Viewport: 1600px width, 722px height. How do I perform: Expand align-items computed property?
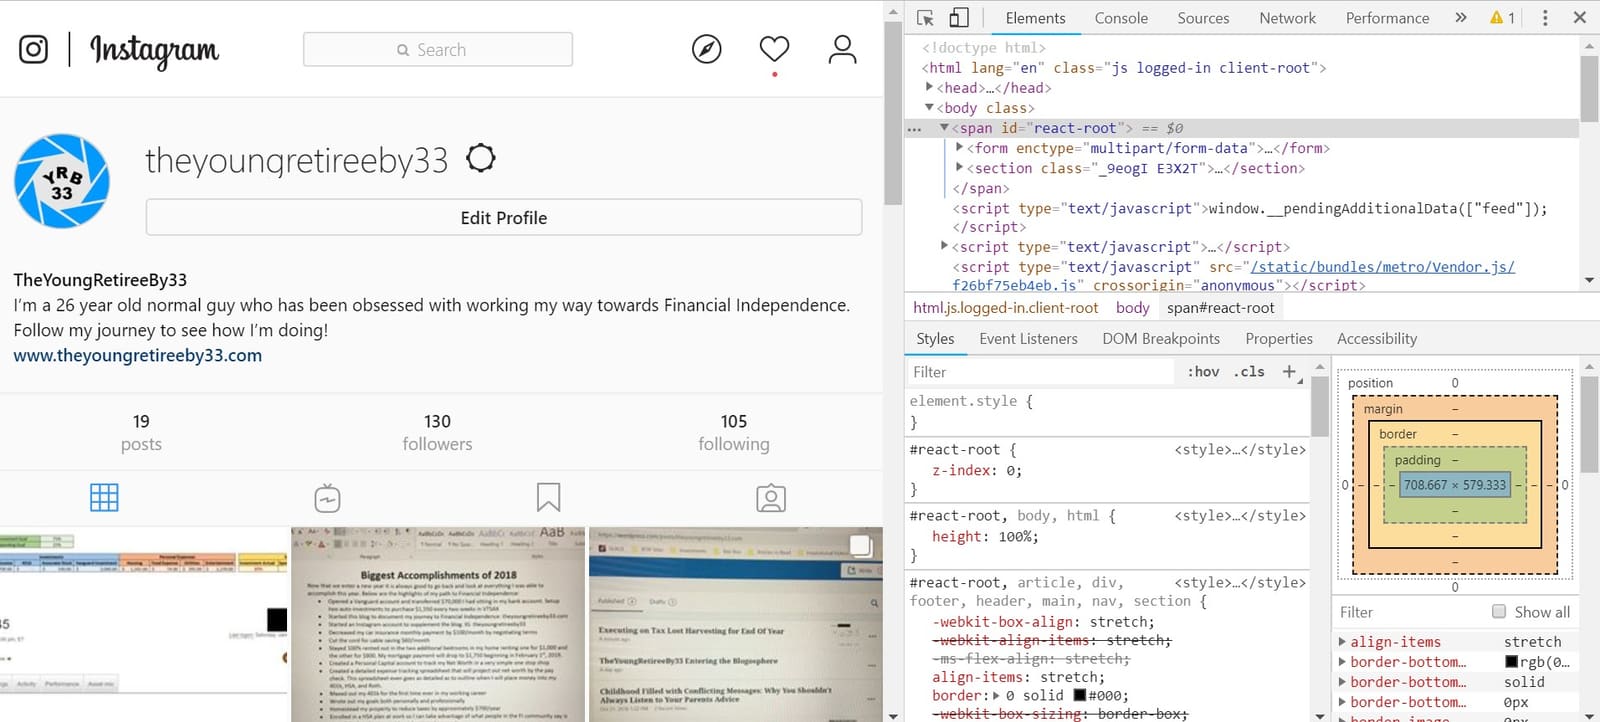[1343, 642]
